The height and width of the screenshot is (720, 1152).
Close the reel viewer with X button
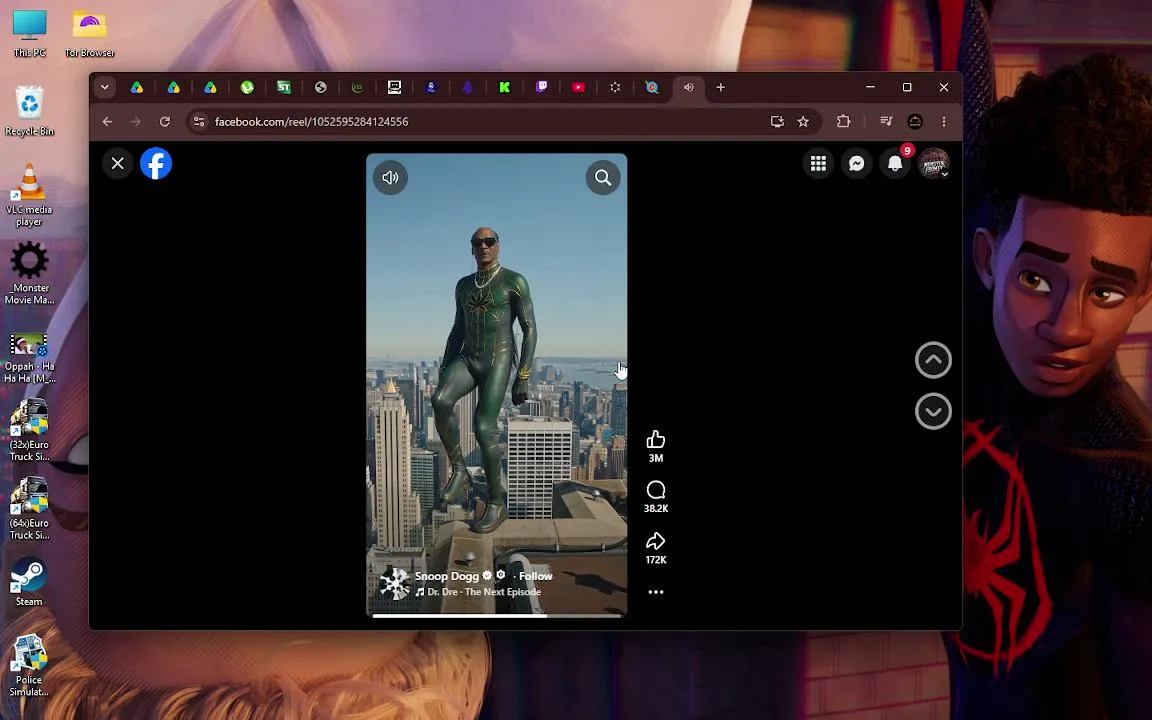[118, 163]
